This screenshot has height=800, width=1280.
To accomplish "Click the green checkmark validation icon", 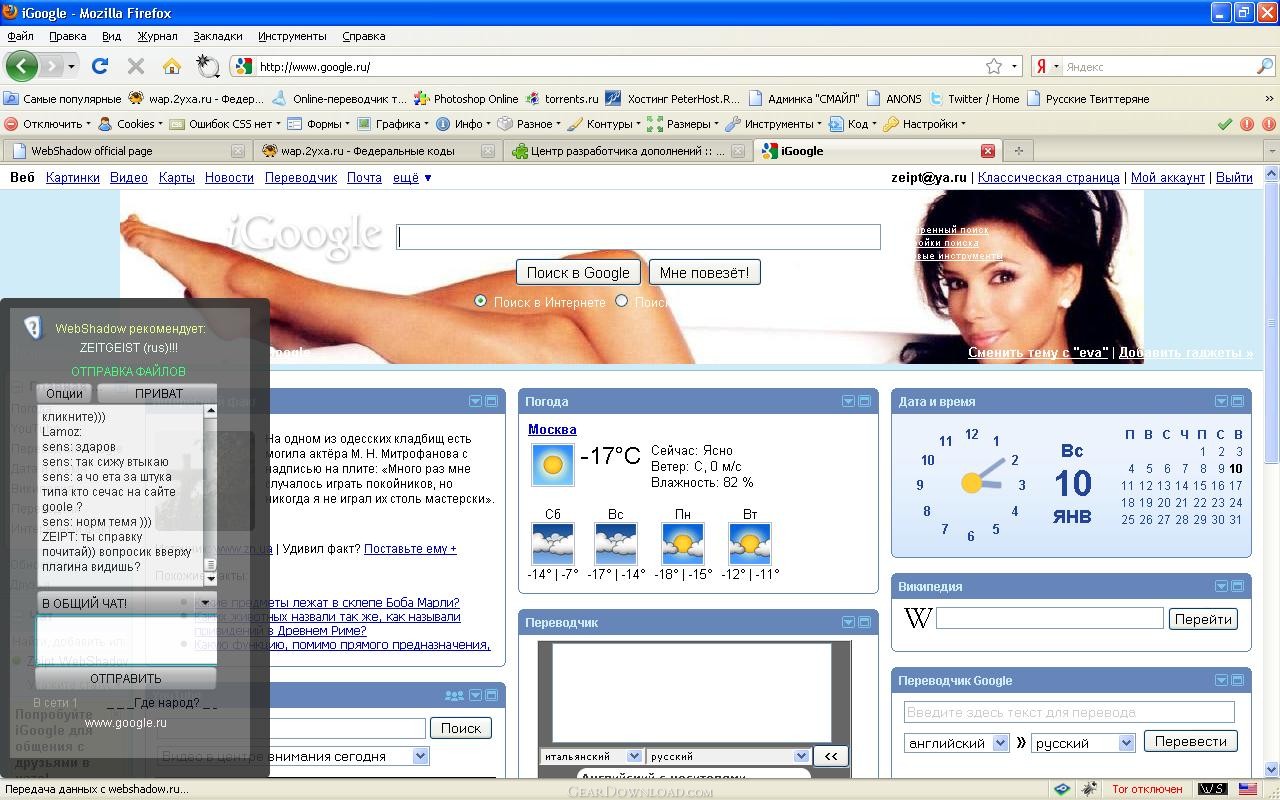I will (1224, 124).
